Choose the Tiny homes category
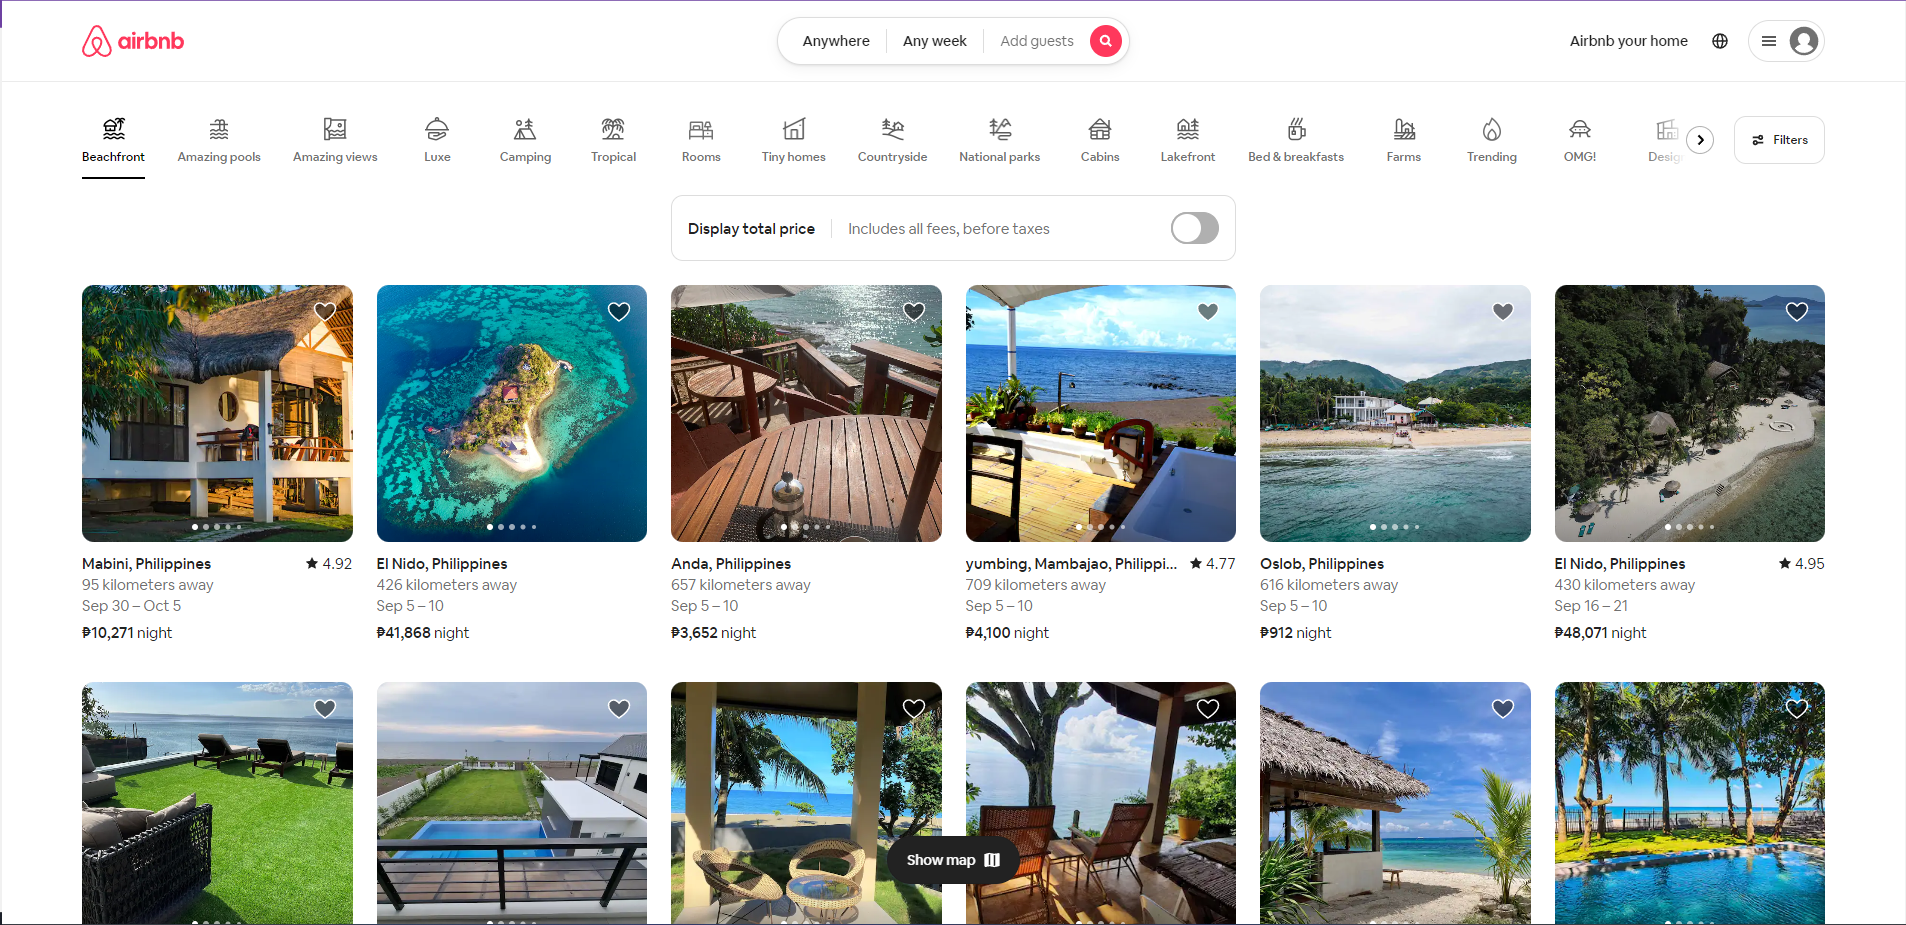1906x925 pixels. click(x=793, y=140)
